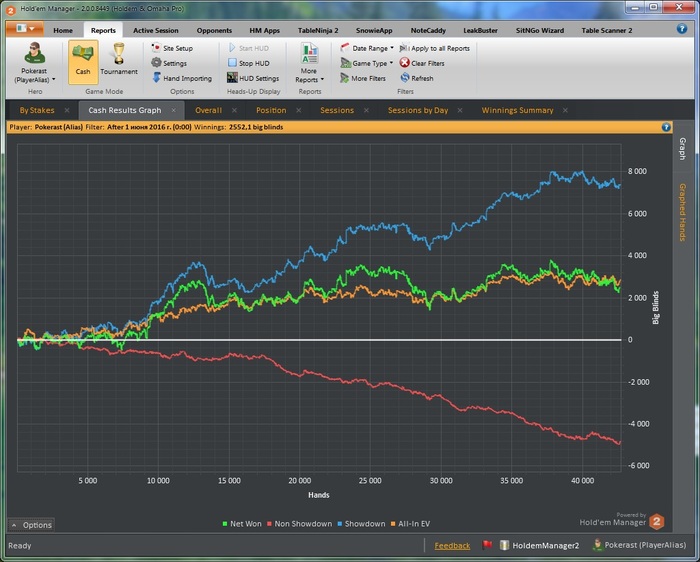
Task: Select the Graph side tab
Action: click(683, 149)
